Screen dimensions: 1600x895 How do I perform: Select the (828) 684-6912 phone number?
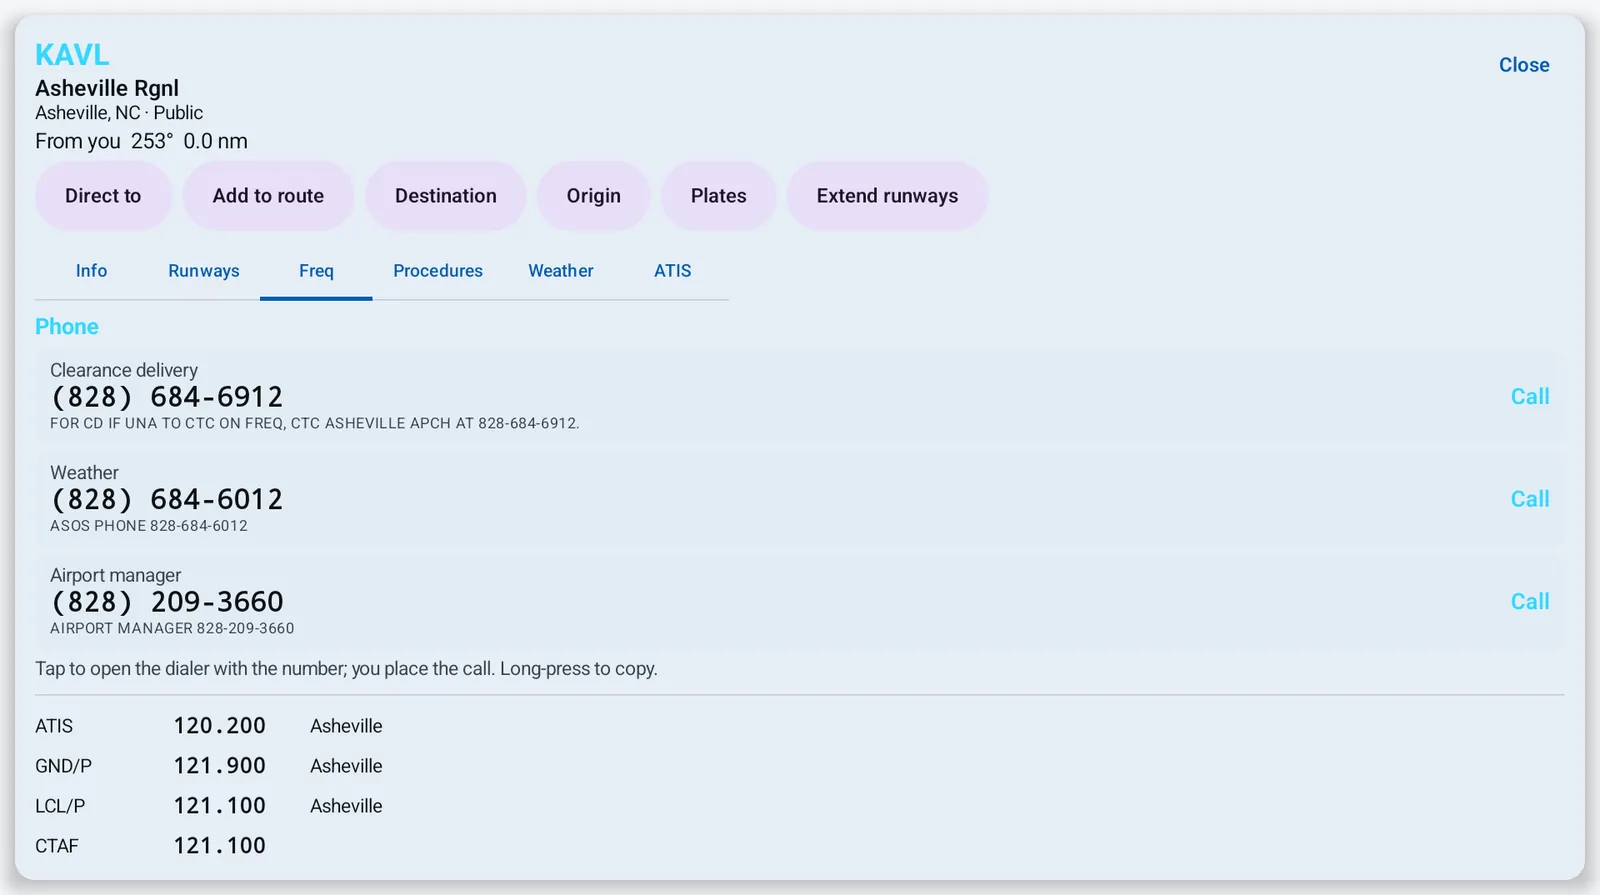point(167,397)
